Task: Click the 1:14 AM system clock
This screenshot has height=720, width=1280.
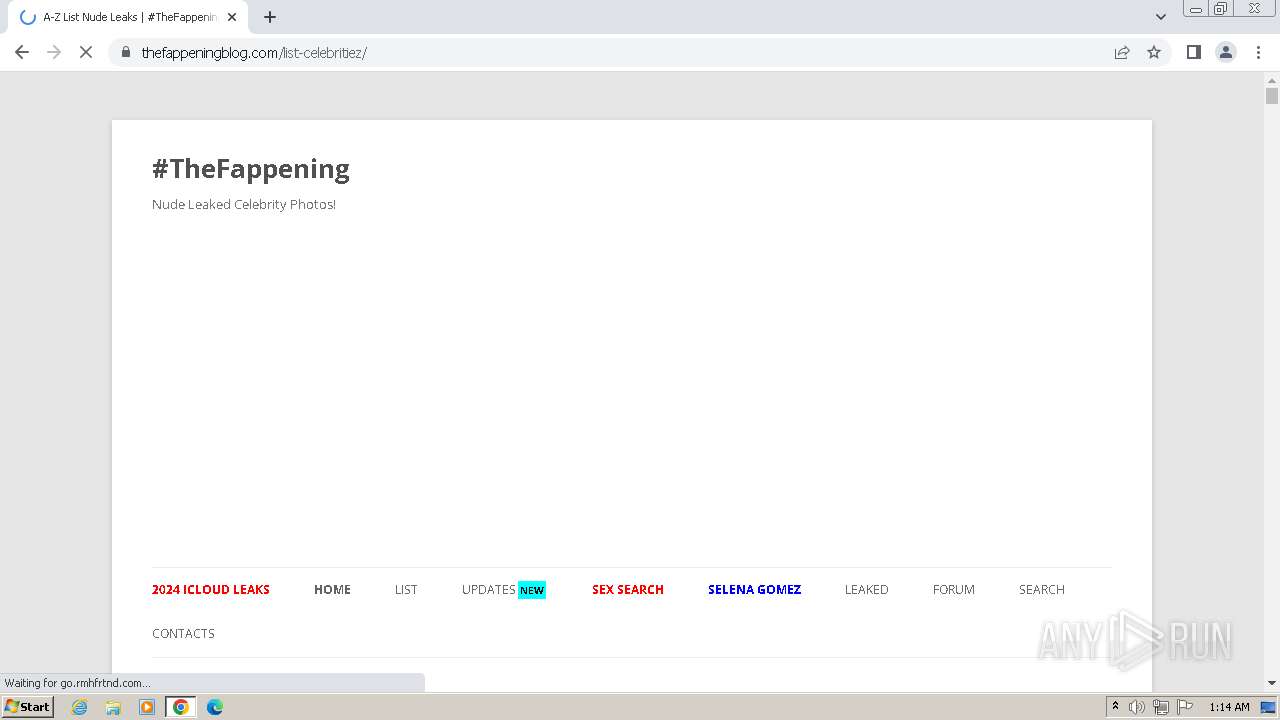Action: click(x=1229, y=707)
